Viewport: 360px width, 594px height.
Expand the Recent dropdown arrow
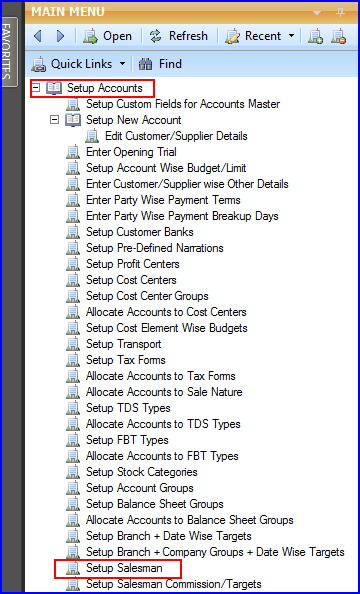(x=291, y=36)
